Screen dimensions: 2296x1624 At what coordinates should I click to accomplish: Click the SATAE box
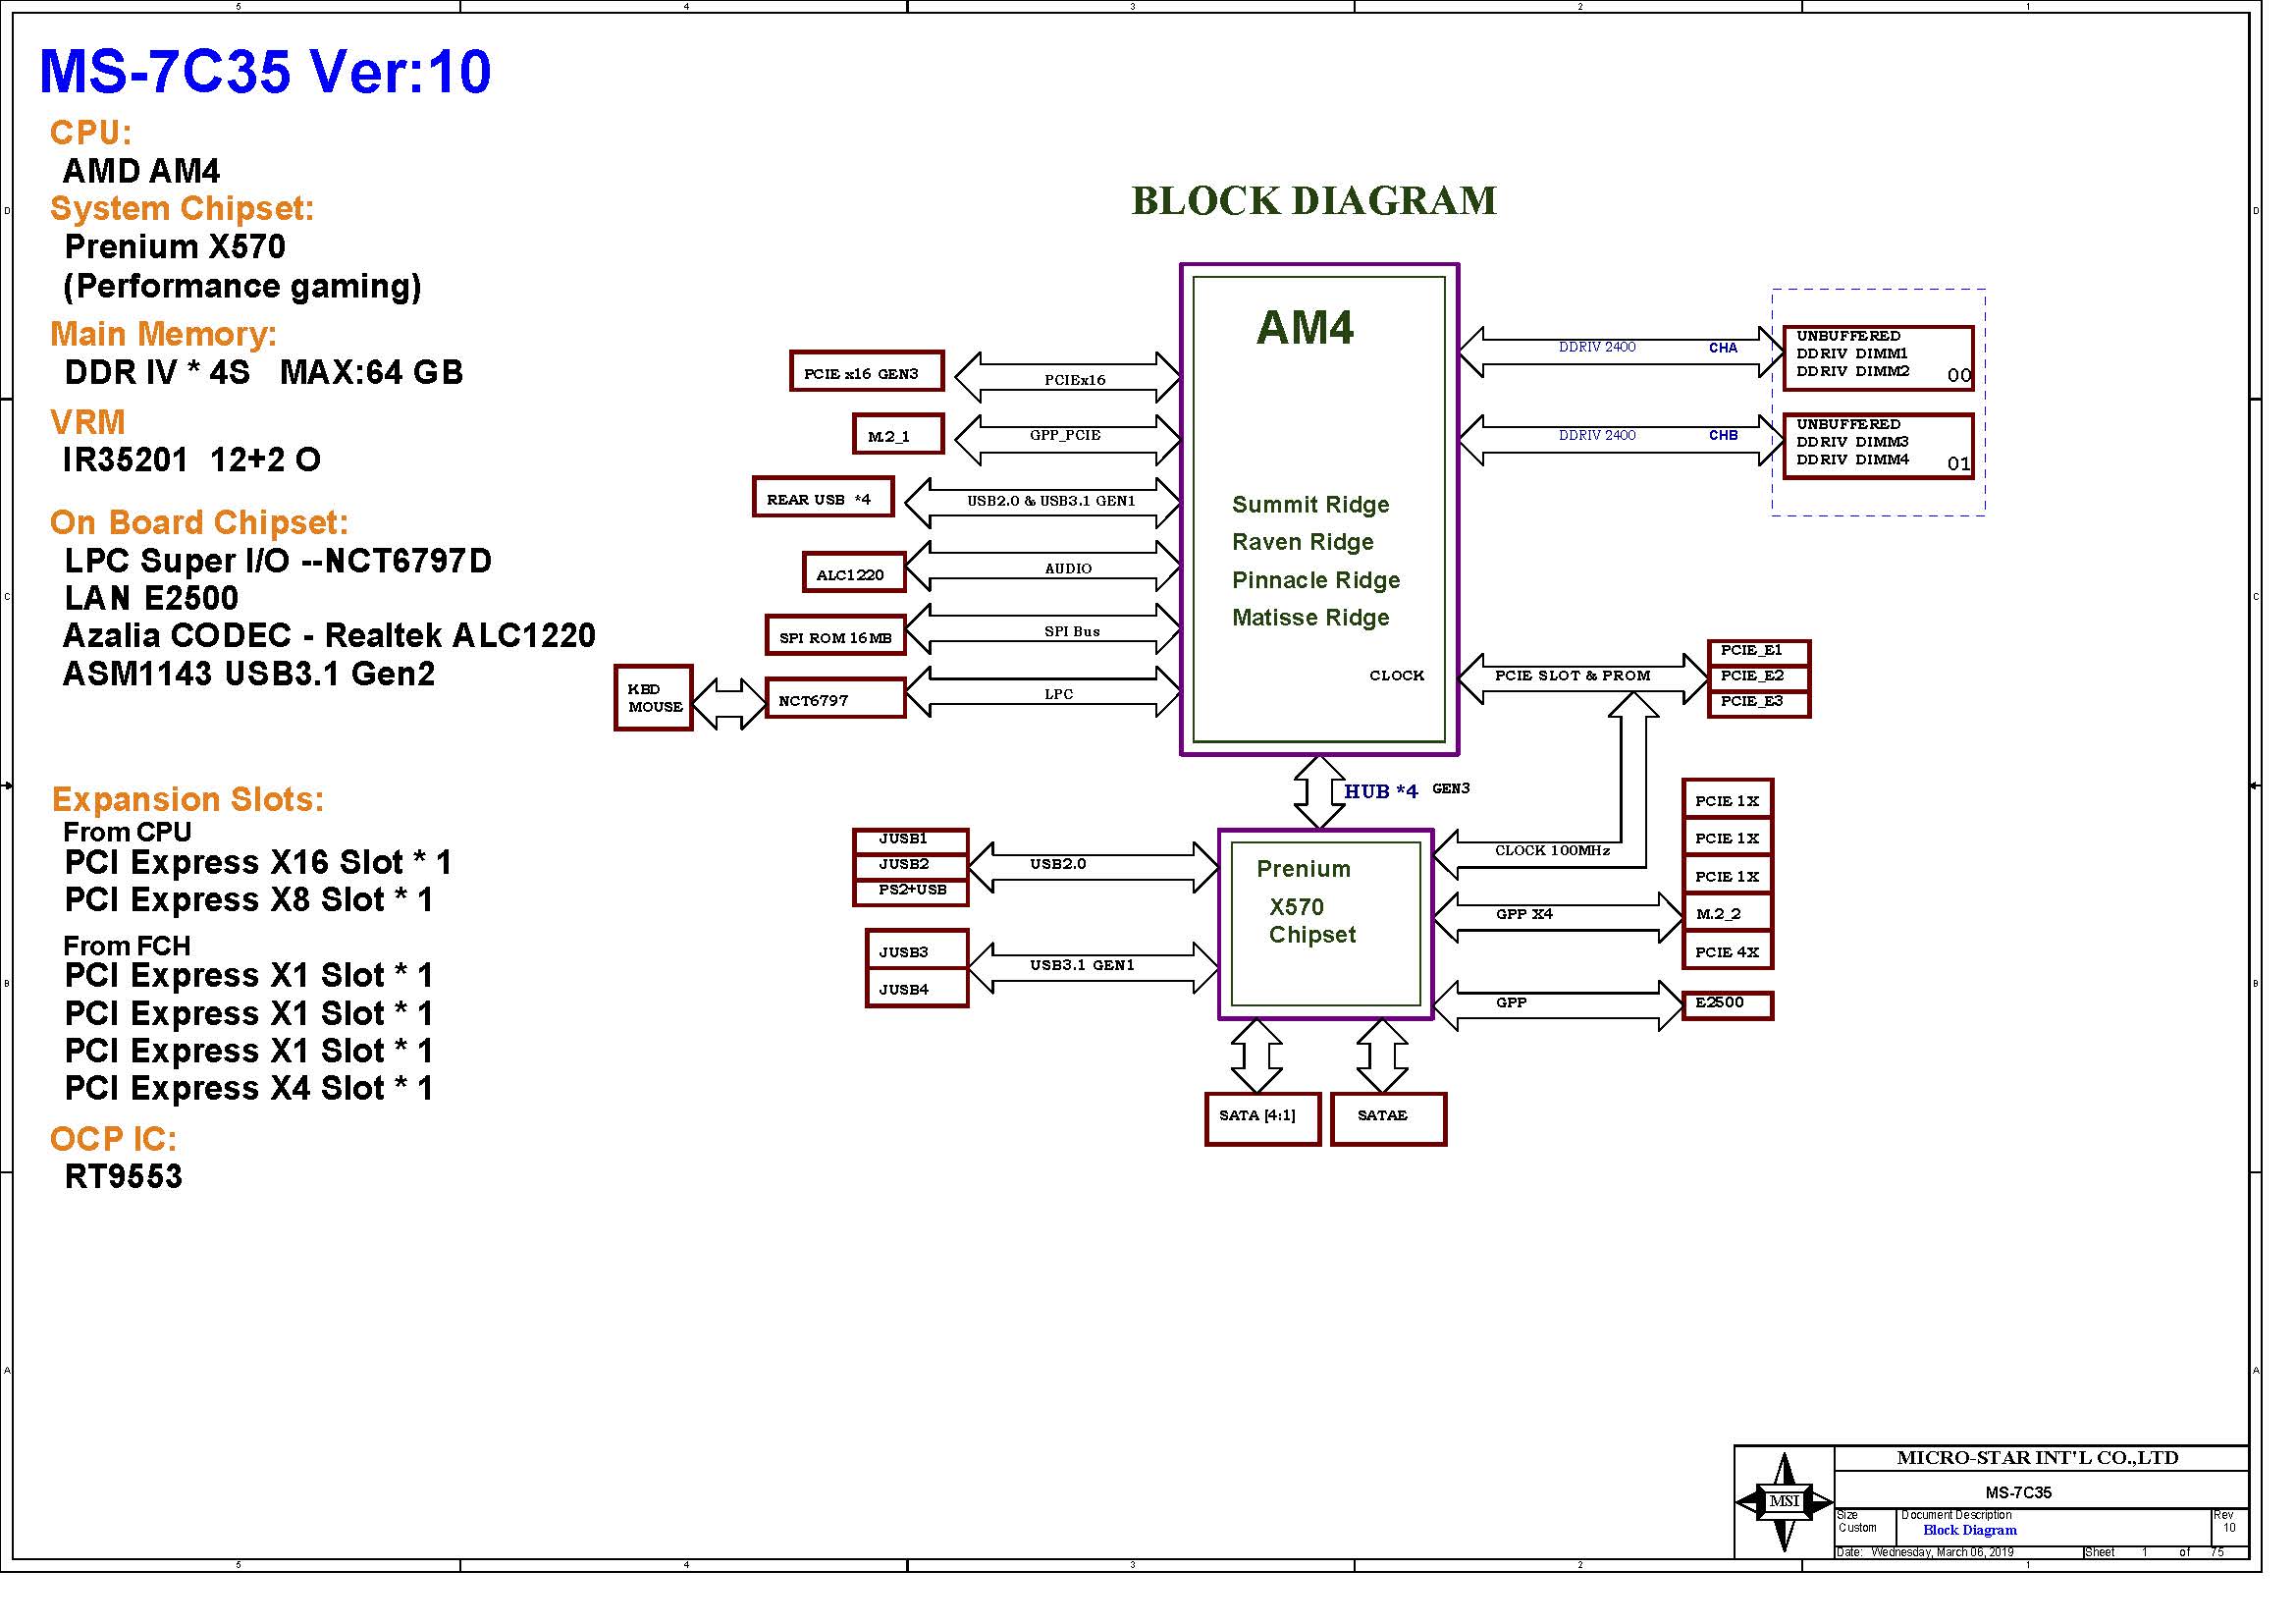[x=1387, y=1118]
